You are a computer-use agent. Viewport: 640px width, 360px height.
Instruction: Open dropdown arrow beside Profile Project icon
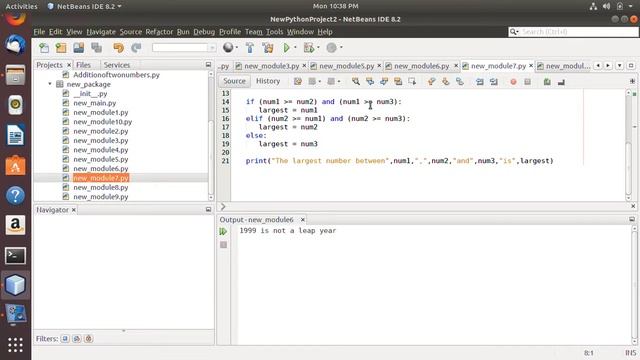pos(341,48)
